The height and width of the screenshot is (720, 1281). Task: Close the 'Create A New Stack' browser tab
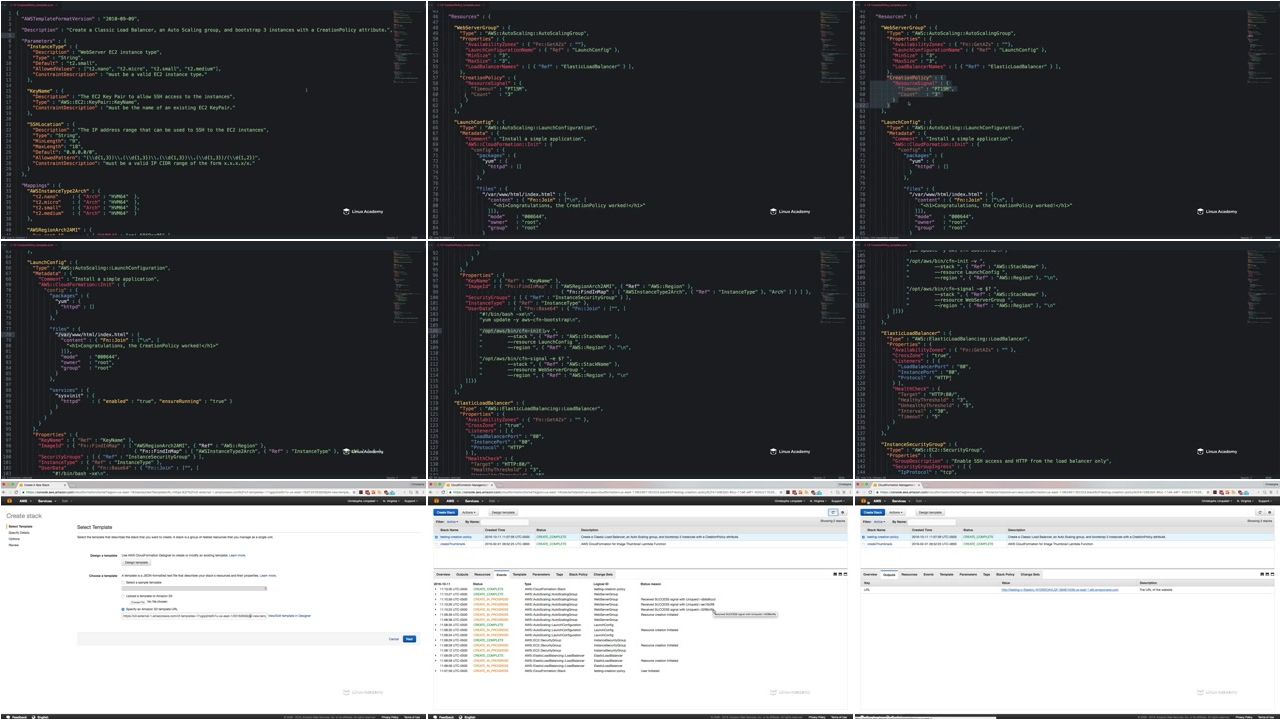tap(64, 485)
